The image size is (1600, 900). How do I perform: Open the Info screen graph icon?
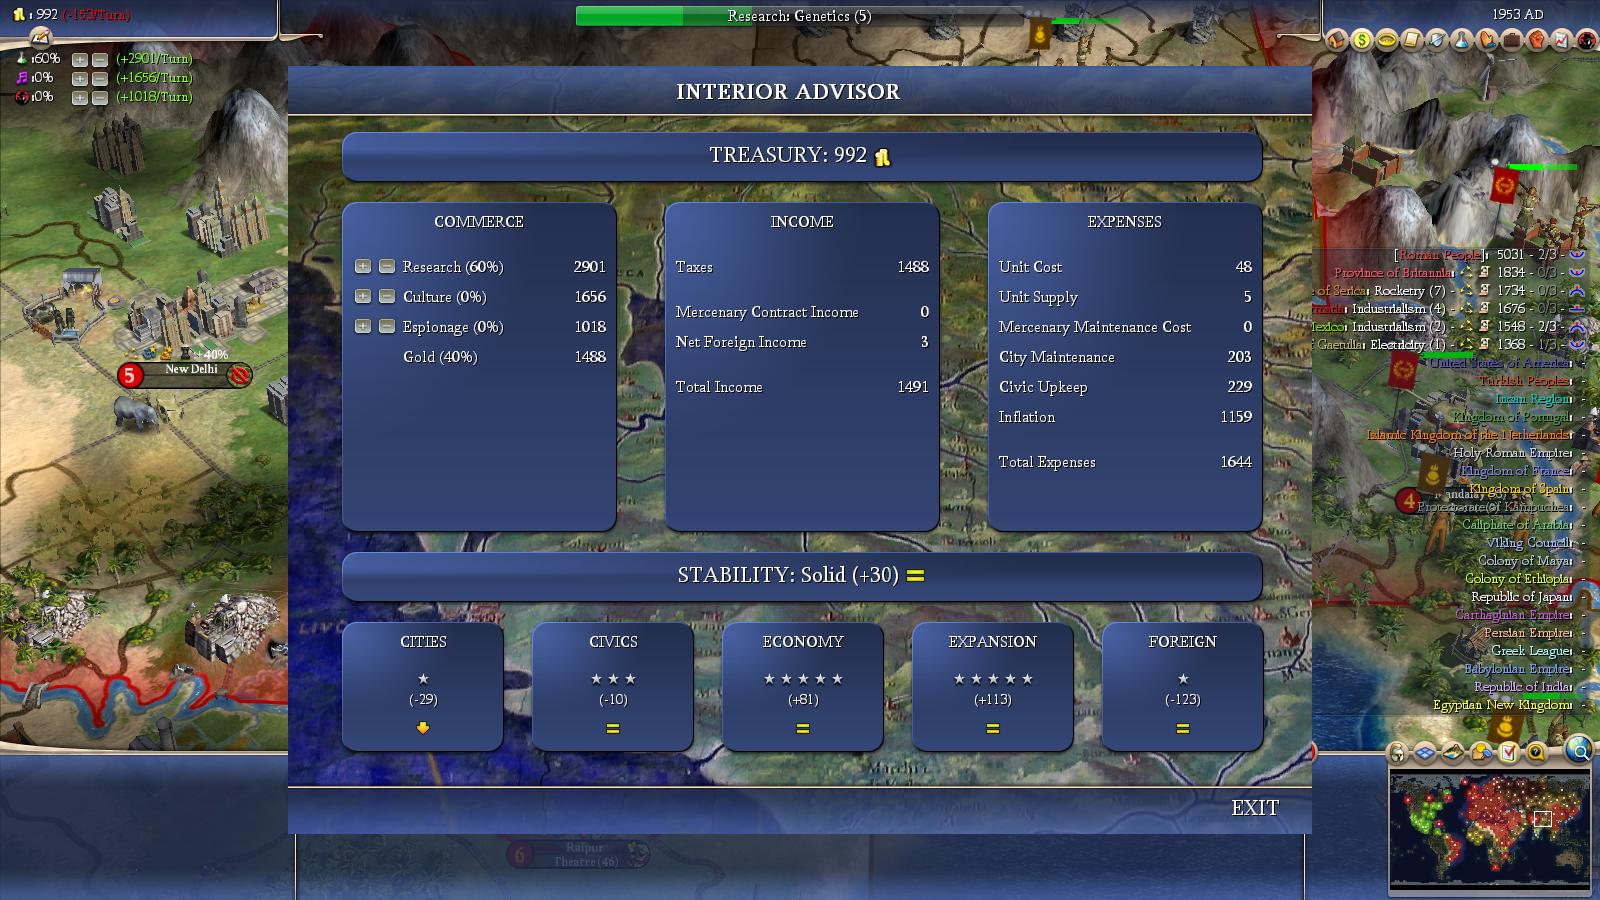[1561, 41]
